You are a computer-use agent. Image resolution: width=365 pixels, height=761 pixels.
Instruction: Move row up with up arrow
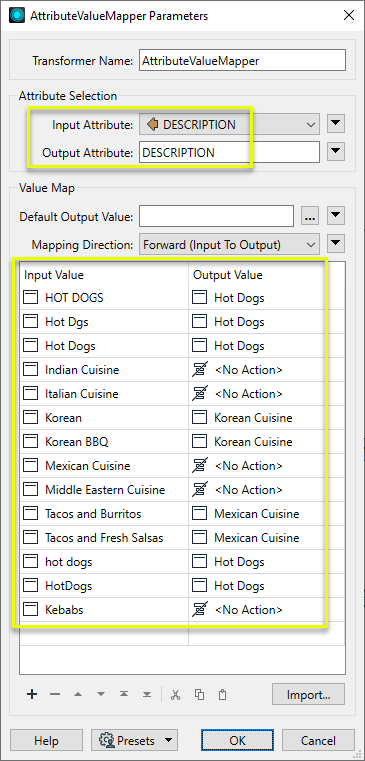(78, 695)
